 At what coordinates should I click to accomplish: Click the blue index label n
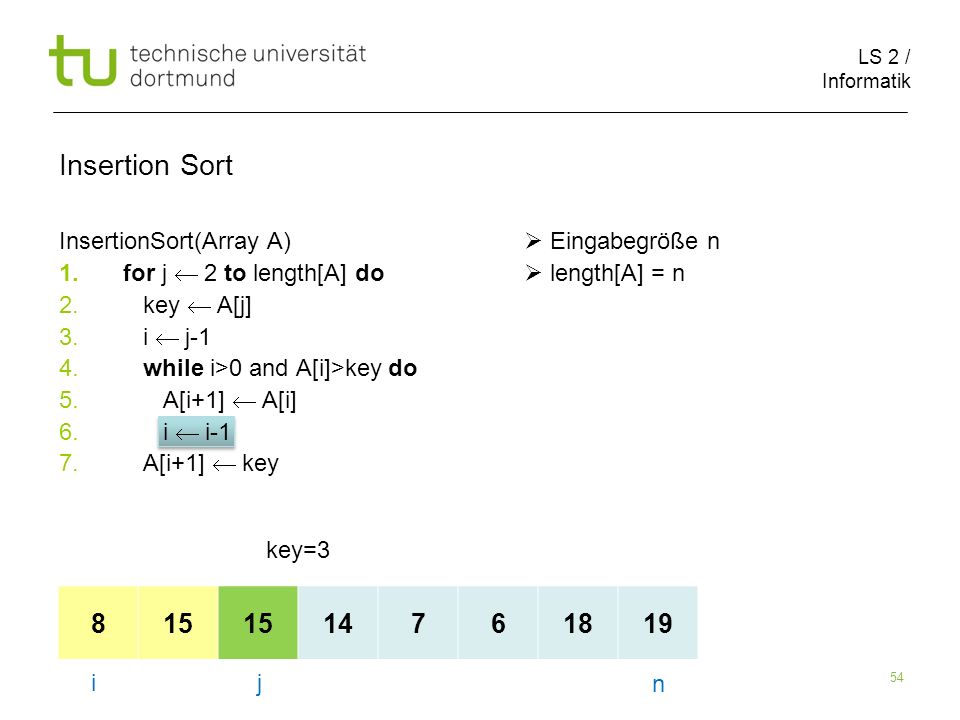coord(658,684)
